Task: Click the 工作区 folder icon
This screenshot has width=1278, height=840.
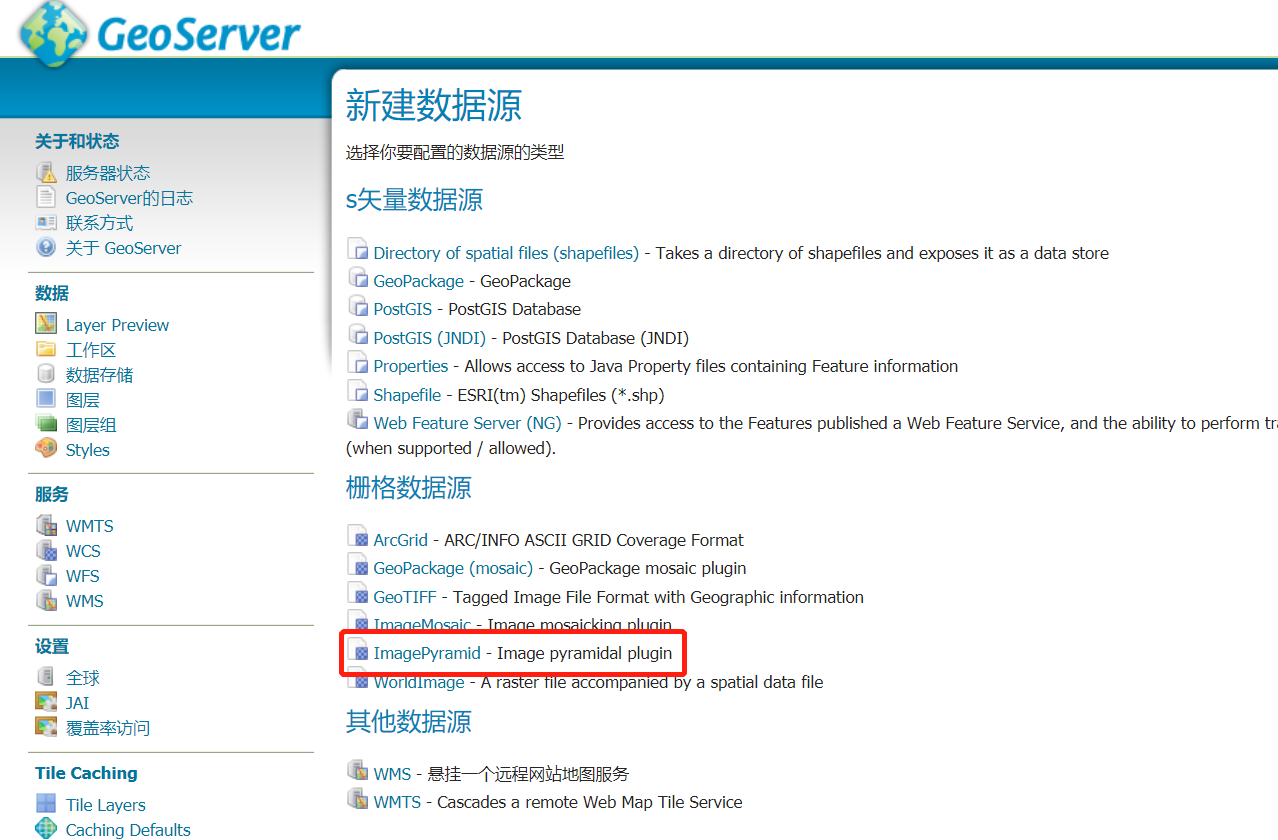Action: click(44, 349)
